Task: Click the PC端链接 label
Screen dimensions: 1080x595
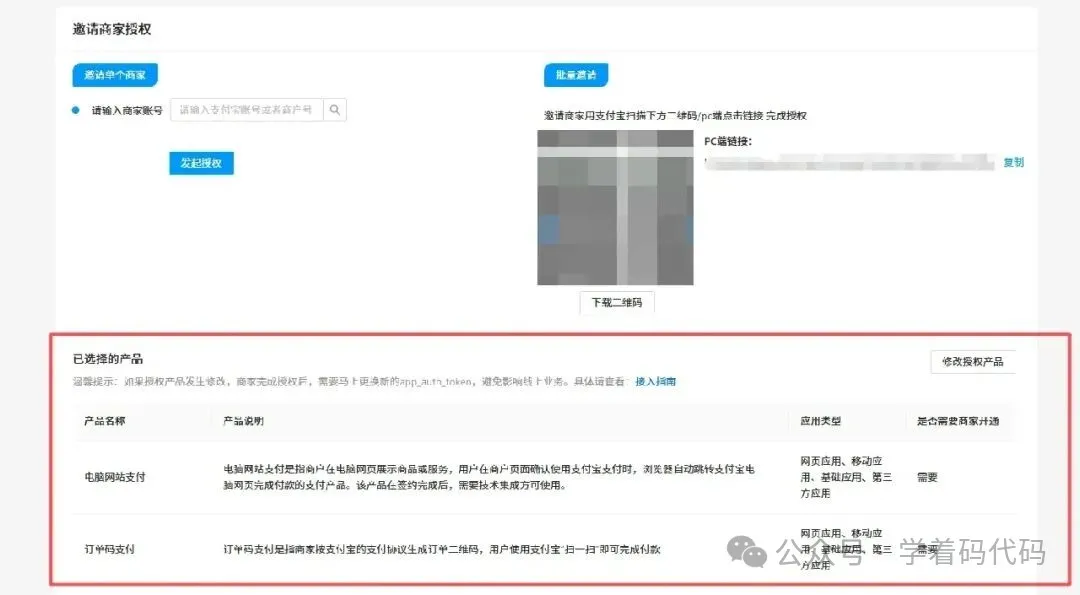Action: 728,141
